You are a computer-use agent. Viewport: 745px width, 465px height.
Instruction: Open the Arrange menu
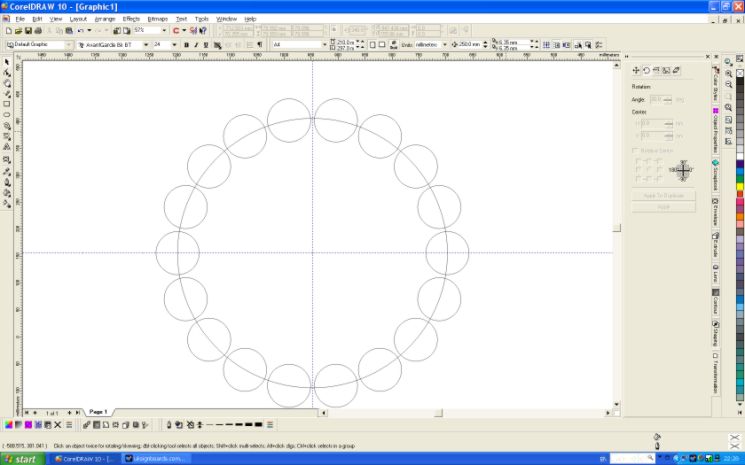click(105, 19)
